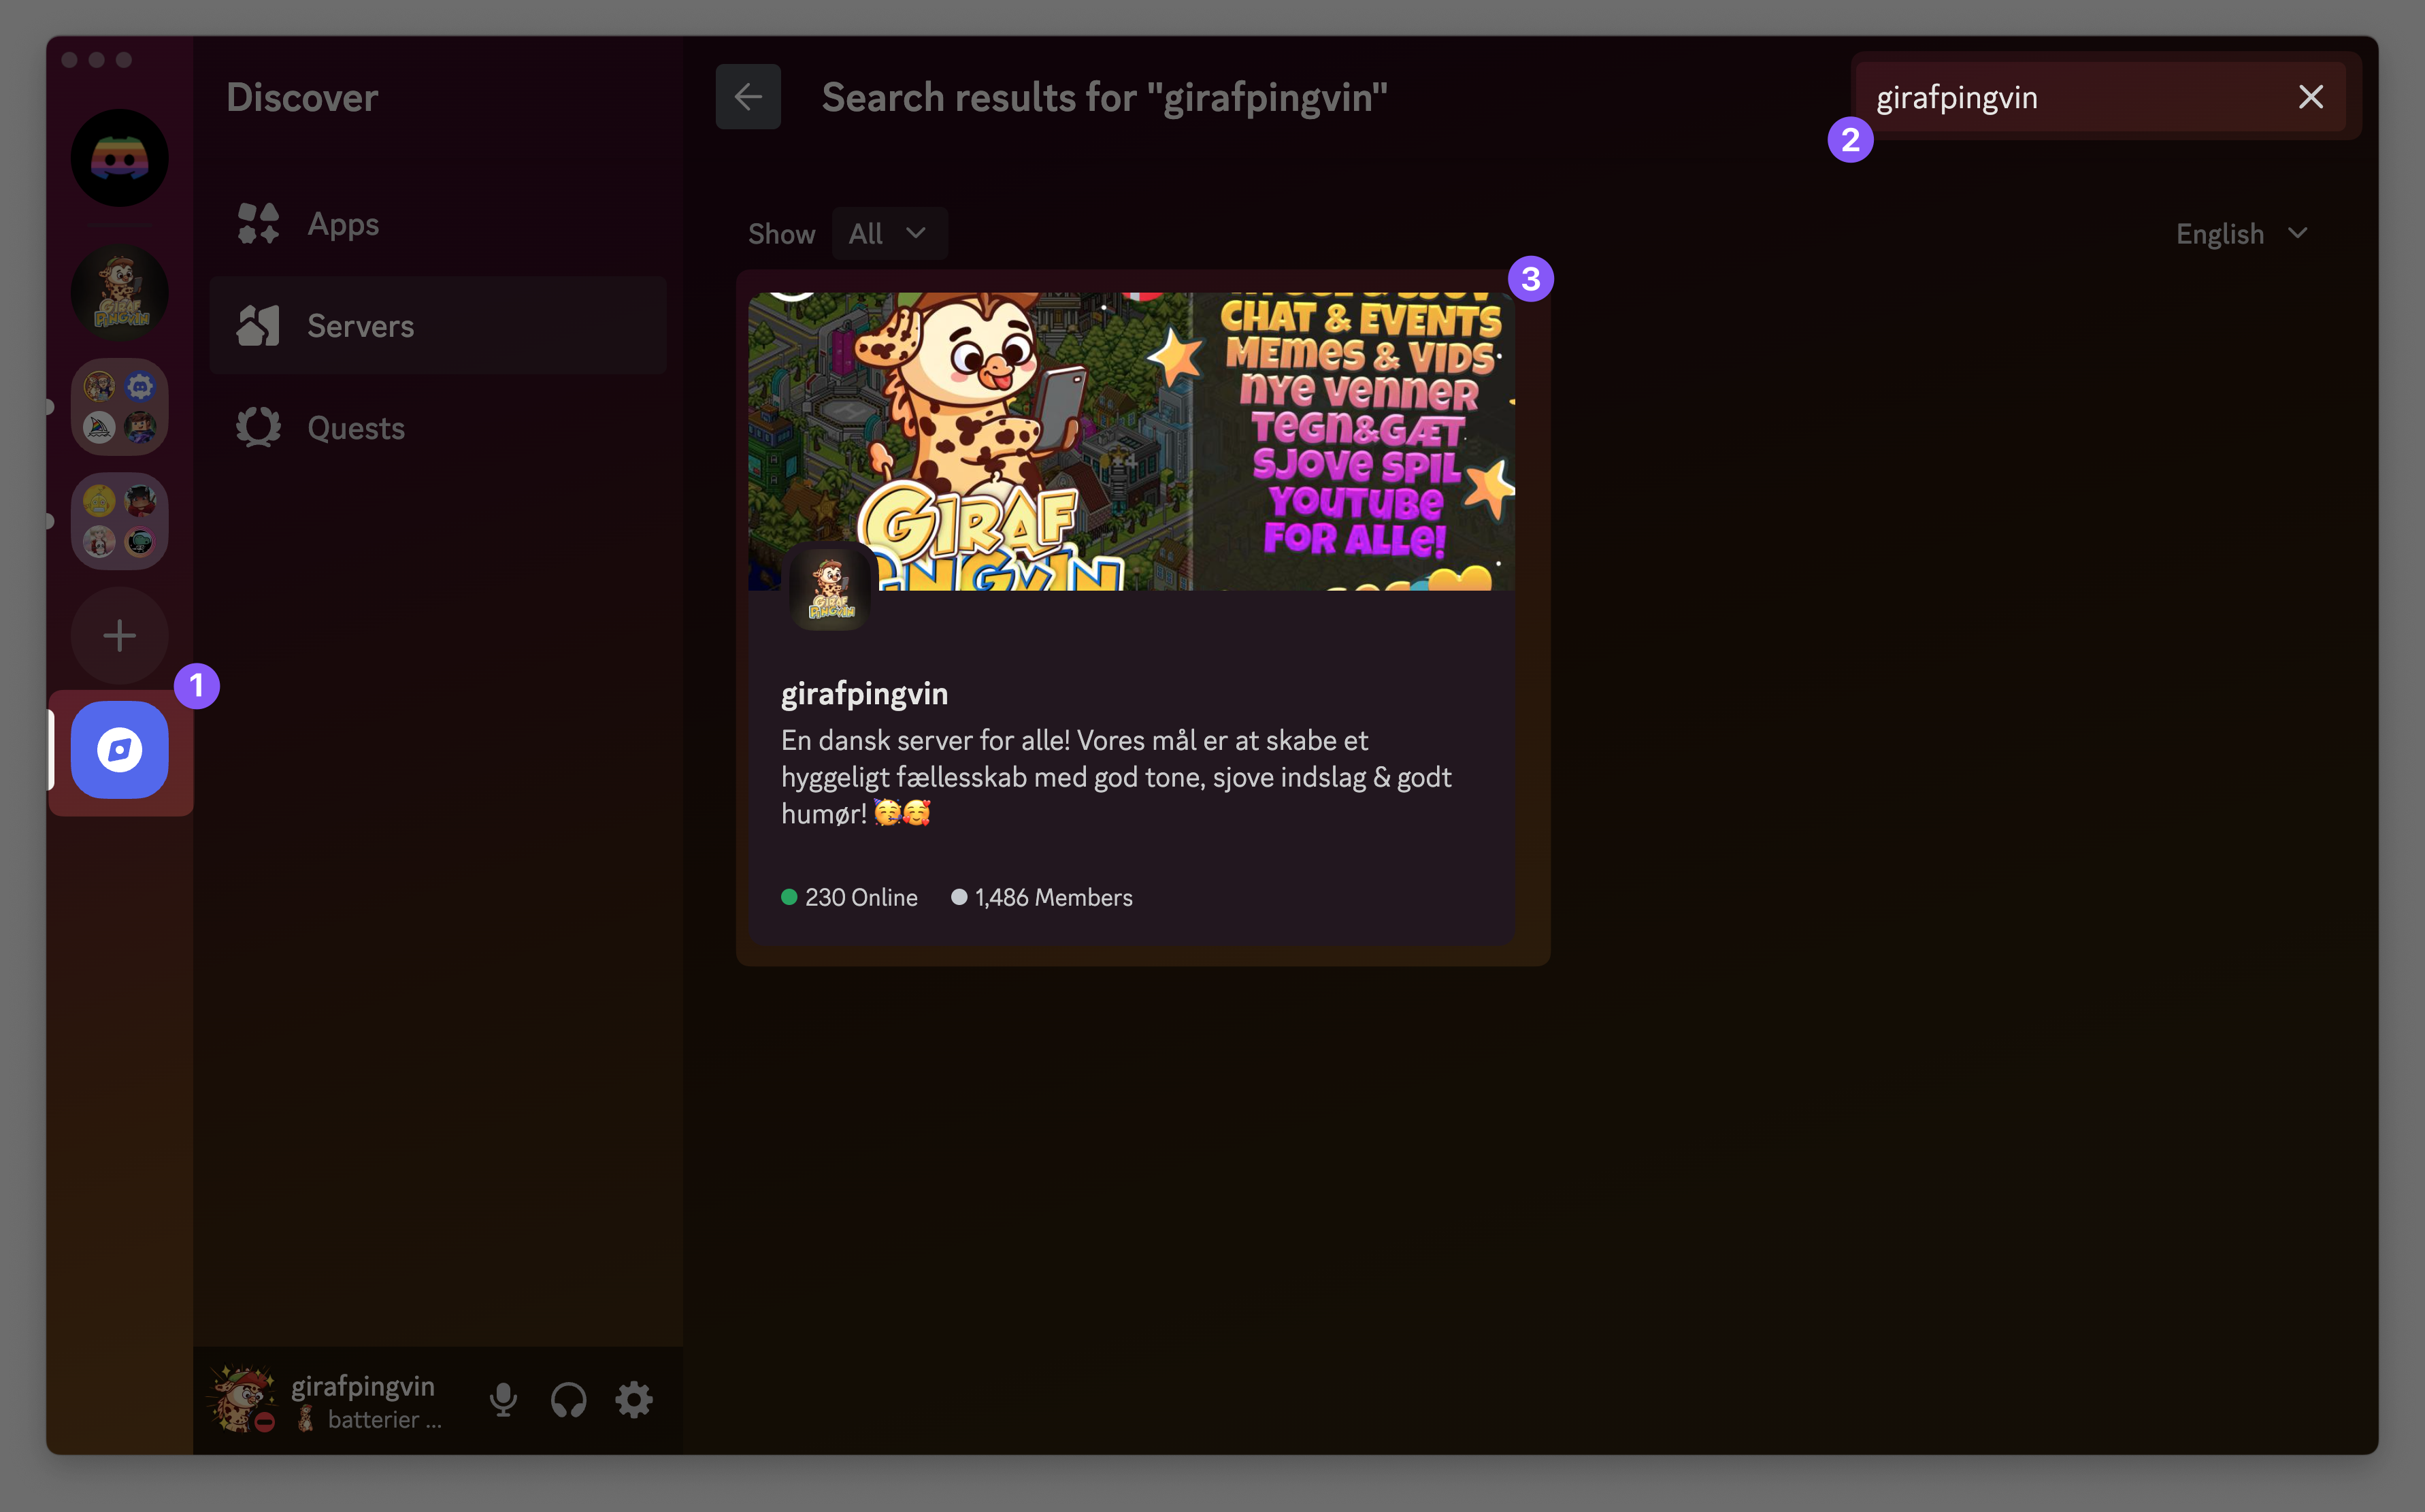Click the Apps icon in Discover sidebar
The width and height of the screenshot is (2425, 1512).
click(x=258, y=223)
